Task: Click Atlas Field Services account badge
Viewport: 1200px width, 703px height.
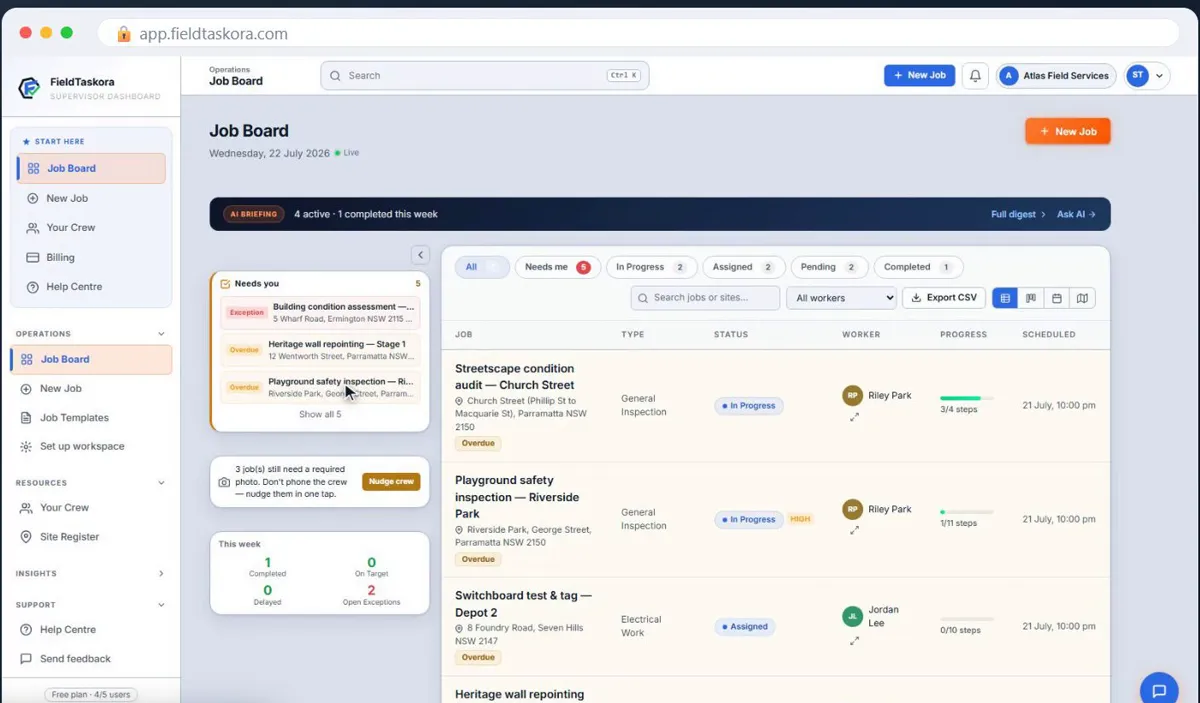Action: [x=1057, y=76]
